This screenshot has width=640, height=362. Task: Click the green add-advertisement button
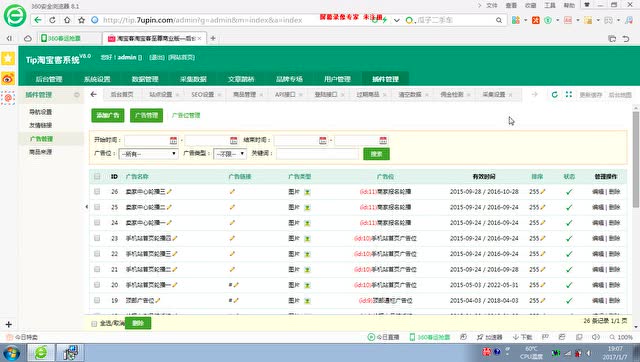click(108, 115)
